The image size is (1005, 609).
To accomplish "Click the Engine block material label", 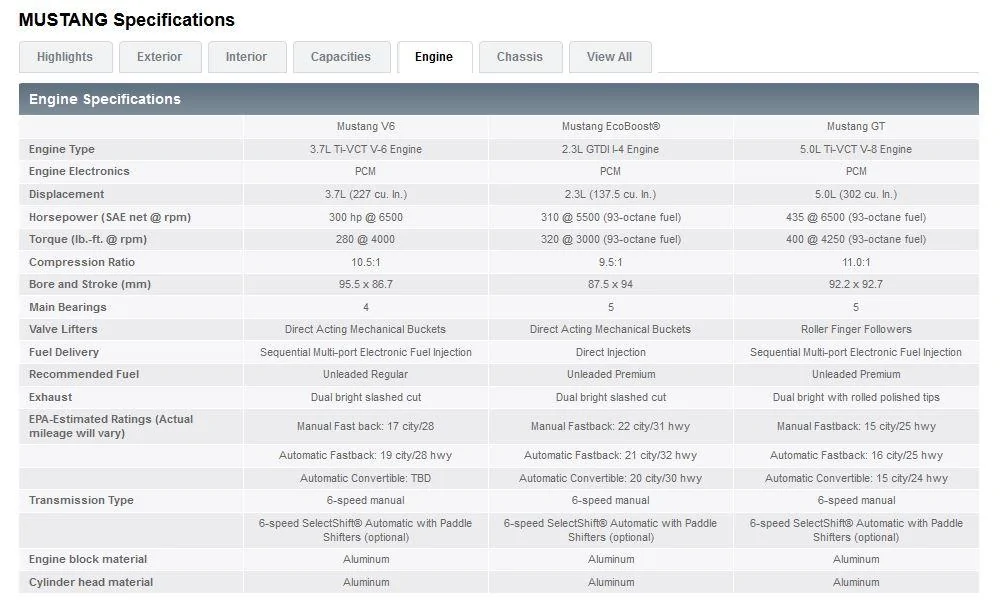I will pyautogui.click(x=88, y=559).
